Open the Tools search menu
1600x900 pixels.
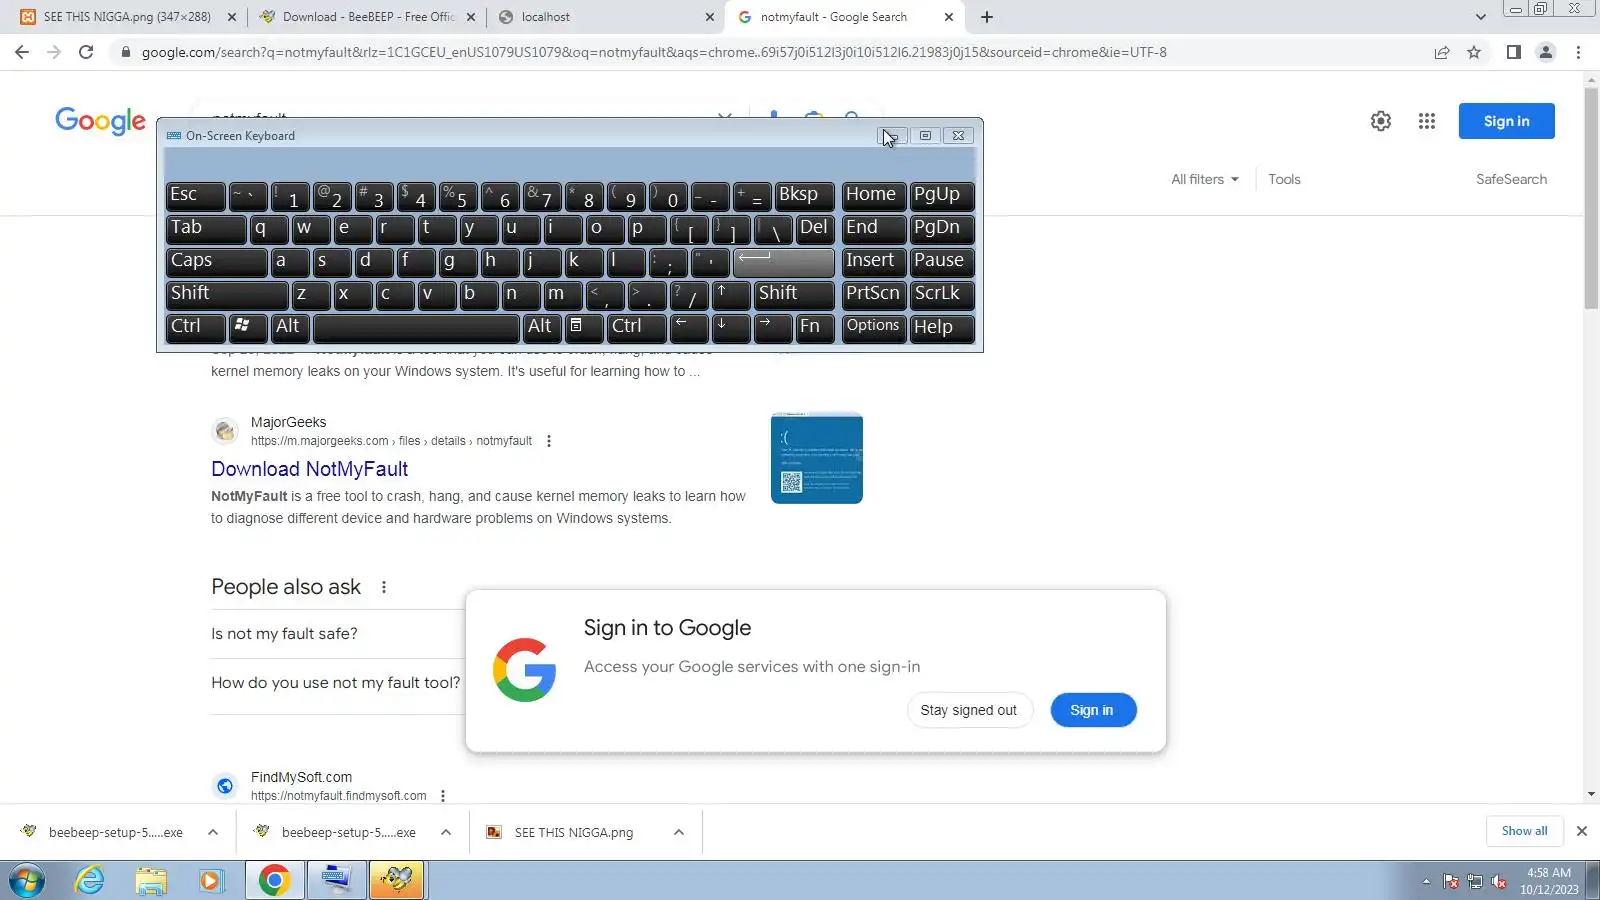pyautogui.click(x=1284, y=179)
